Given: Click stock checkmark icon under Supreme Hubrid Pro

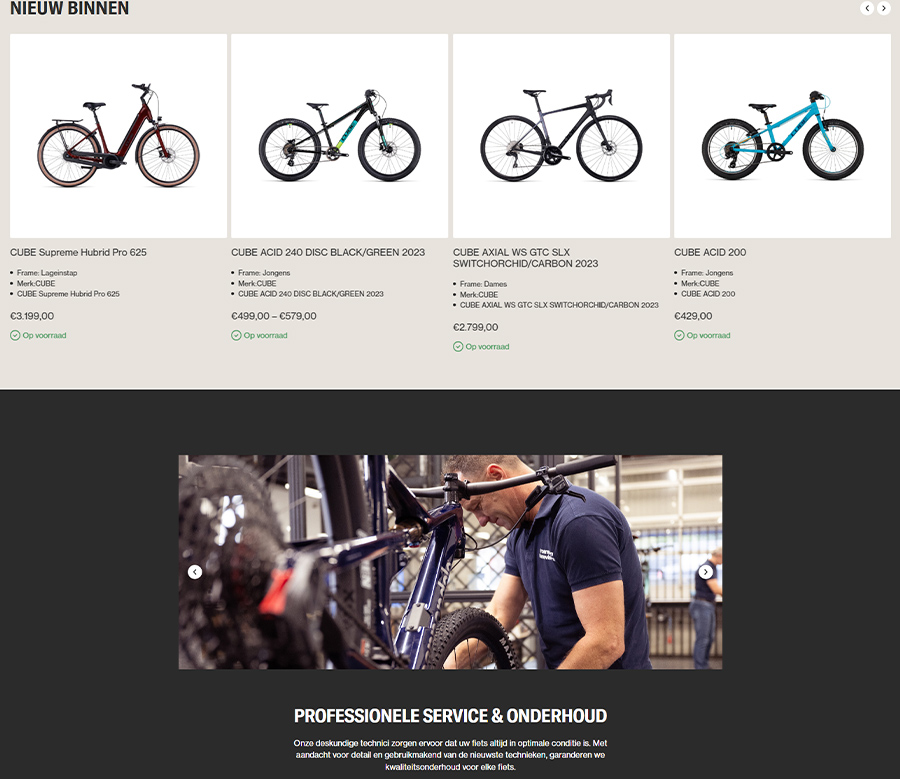Looking at the screenshot, I should pyautogui.click(x=15, y=335).
